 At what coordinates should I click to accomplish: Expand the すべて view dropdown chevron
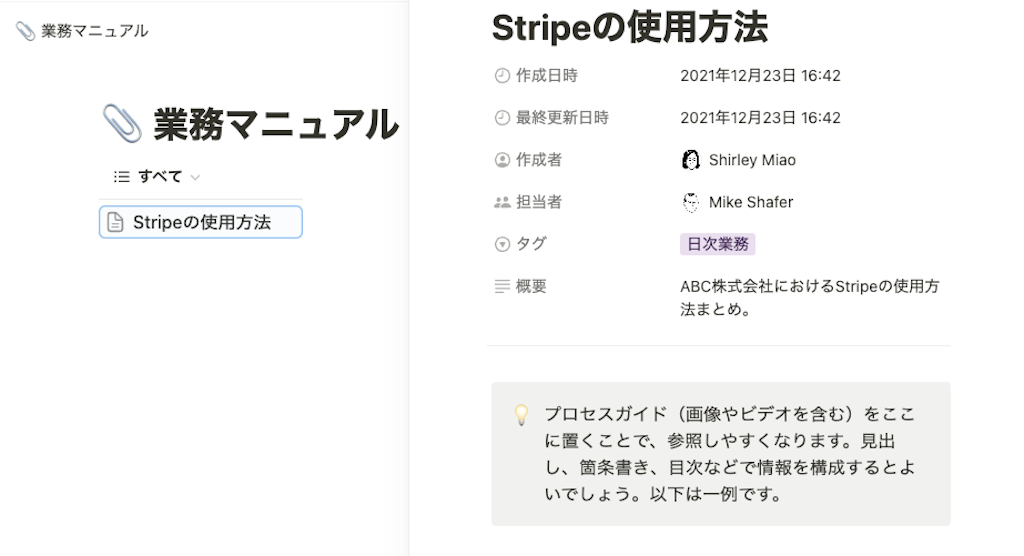pos(195,177)
